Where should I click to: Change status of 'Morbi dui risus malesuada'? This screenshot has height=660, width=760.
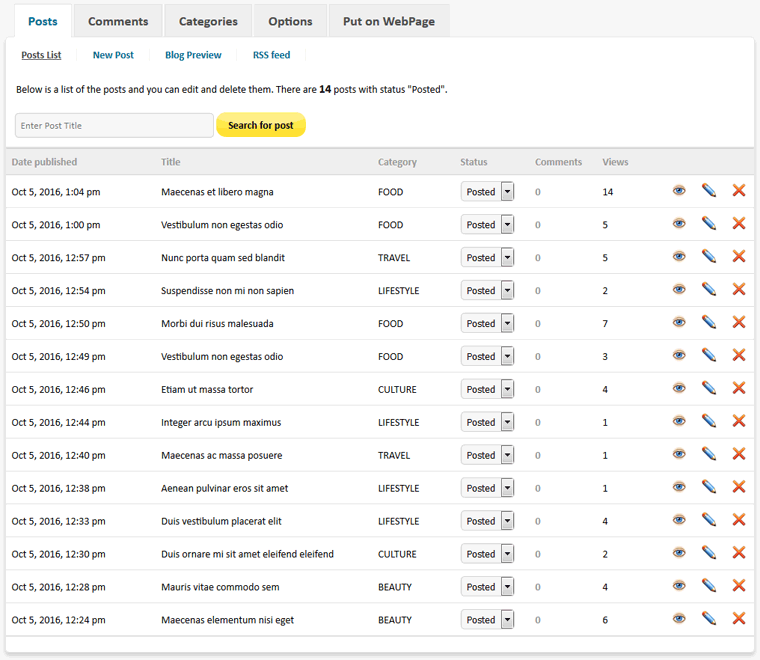(x=487, y=324)
